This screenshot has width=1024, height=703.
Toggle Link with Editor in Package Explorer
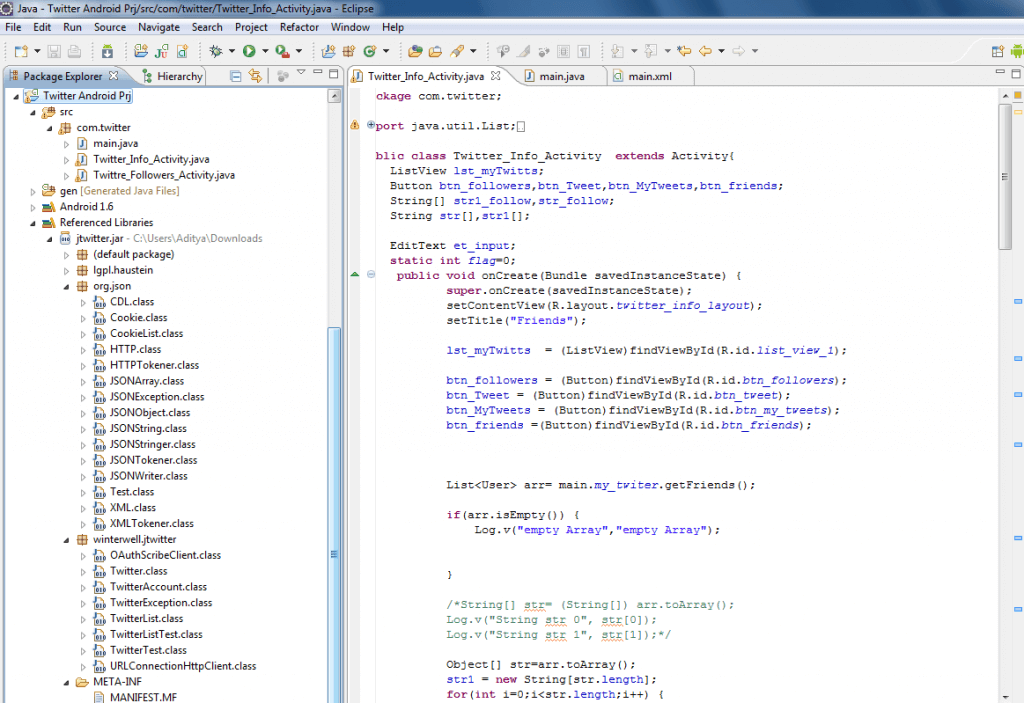click(256, 75)
